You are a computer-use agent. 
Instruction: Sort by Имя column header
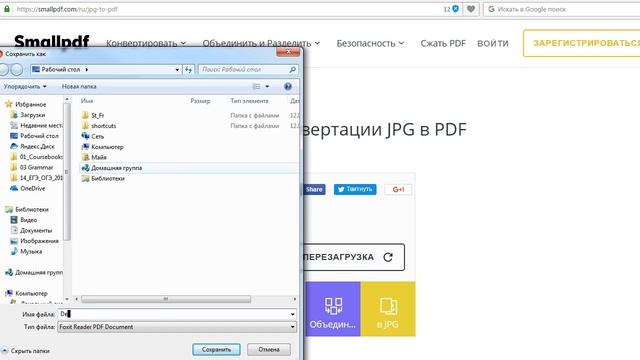point(87,101)
